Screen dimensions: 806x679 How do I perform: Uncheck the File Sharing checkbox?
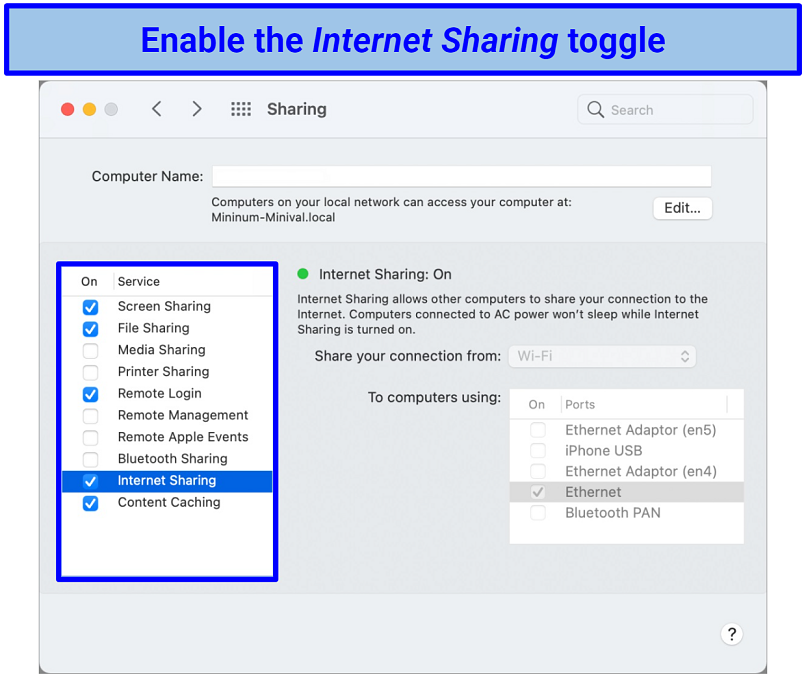(90, 328)
